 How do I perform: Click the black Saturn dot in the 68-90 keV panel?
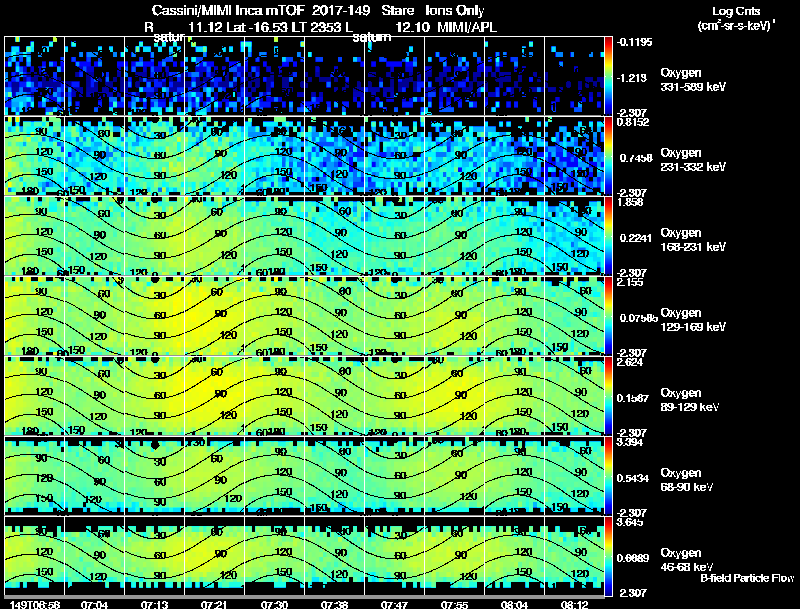click(x=155, y=445)
